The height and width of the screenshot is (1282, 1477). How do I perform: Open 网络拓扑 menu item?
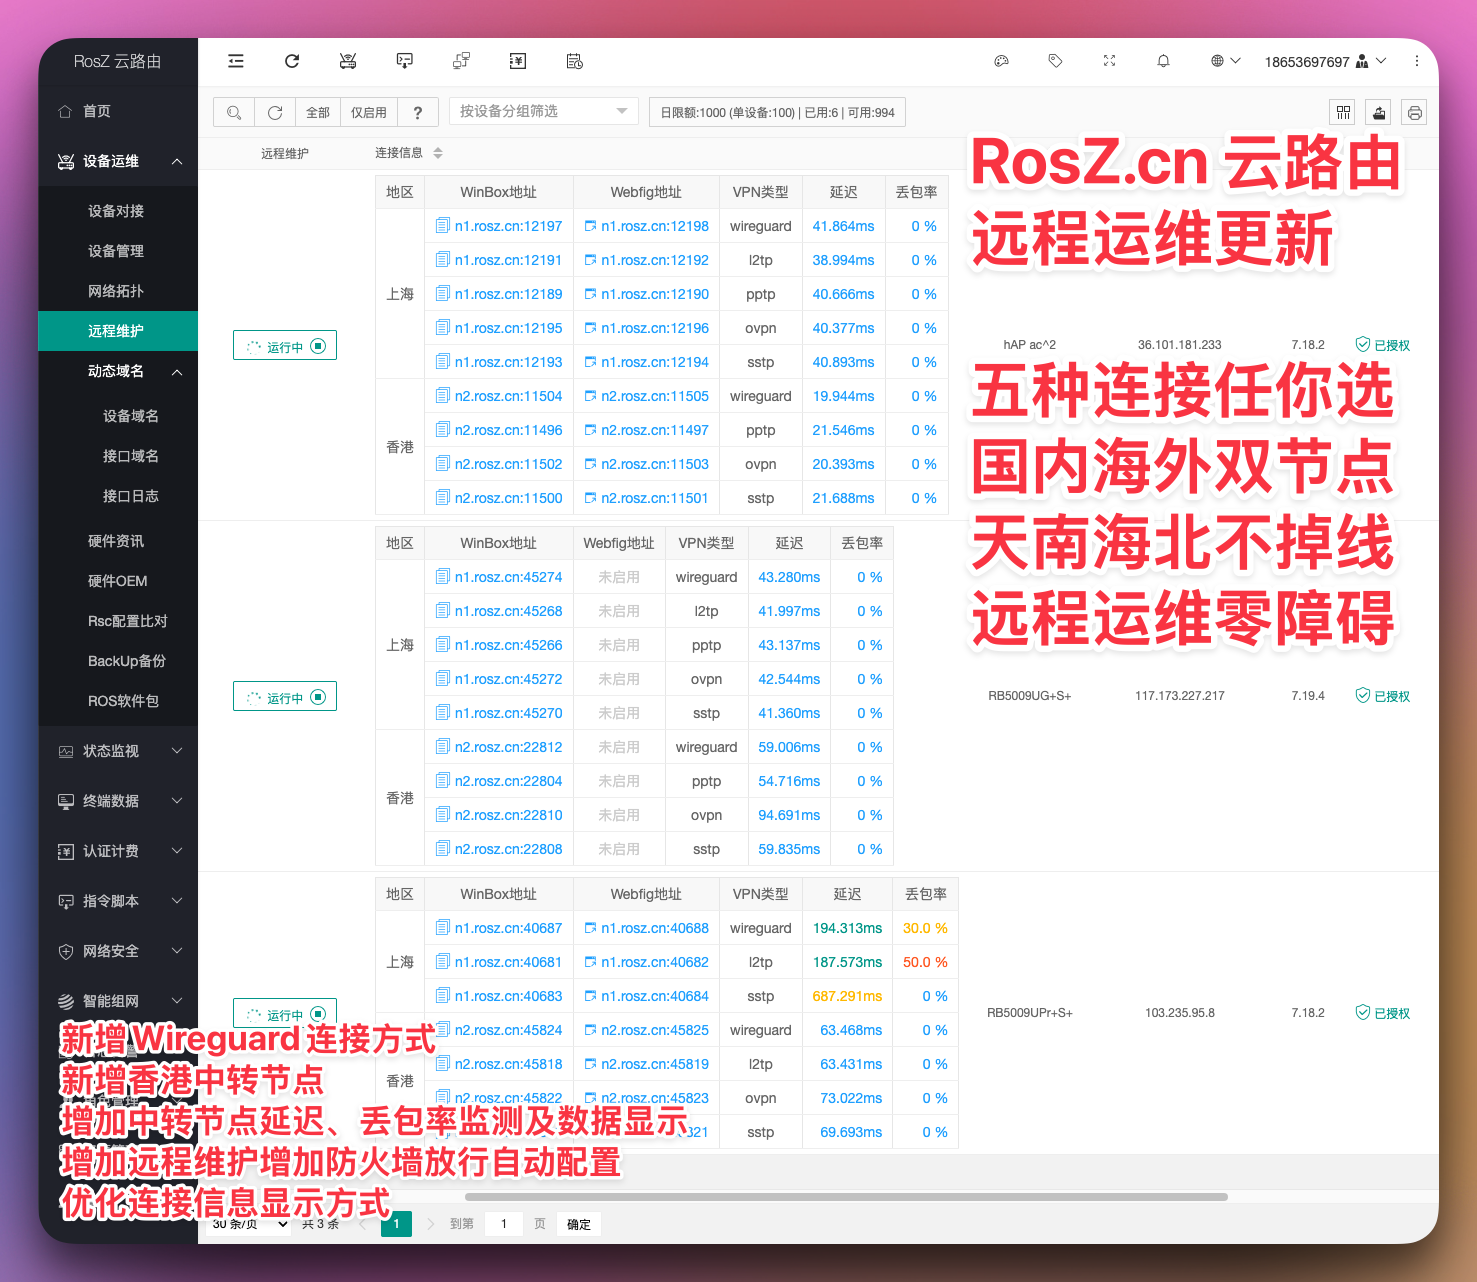(x=116, y=291)
